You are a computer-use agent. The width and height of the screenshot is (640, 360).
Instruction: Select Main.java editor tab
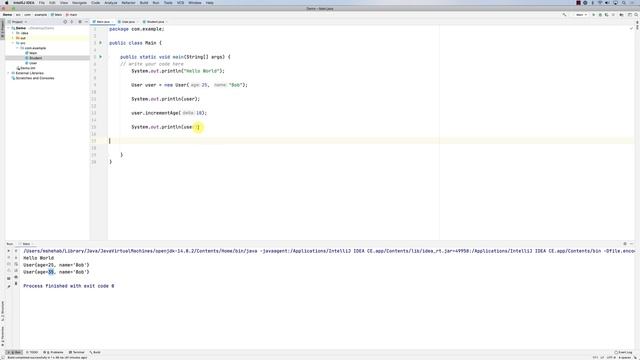(x=102, y=22)
